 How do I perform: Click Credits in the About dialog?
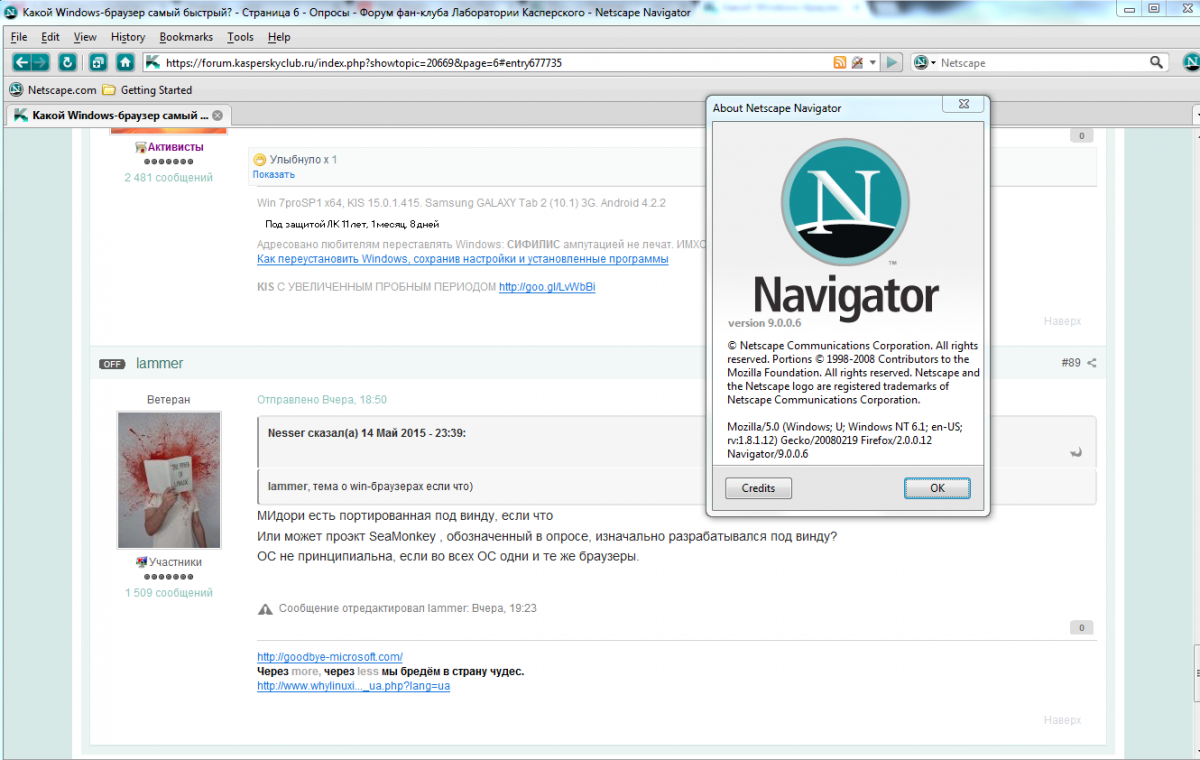pyautogui.click(x=758, y=488)
